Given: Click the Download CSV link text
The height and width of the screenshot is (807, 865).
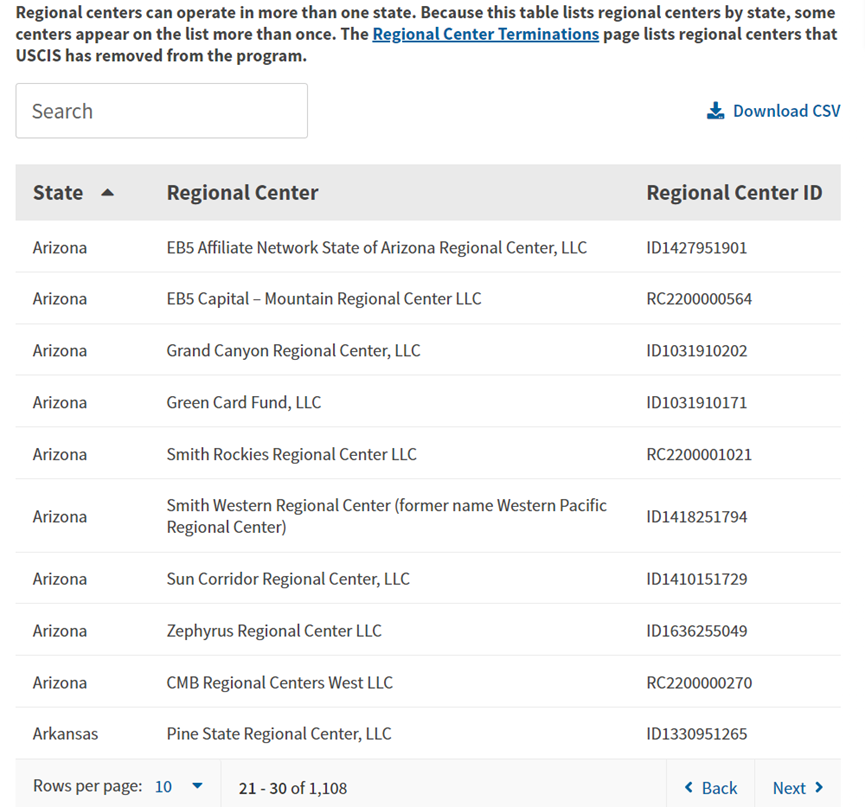Looking at the screenshot, I should pos(787,111).
